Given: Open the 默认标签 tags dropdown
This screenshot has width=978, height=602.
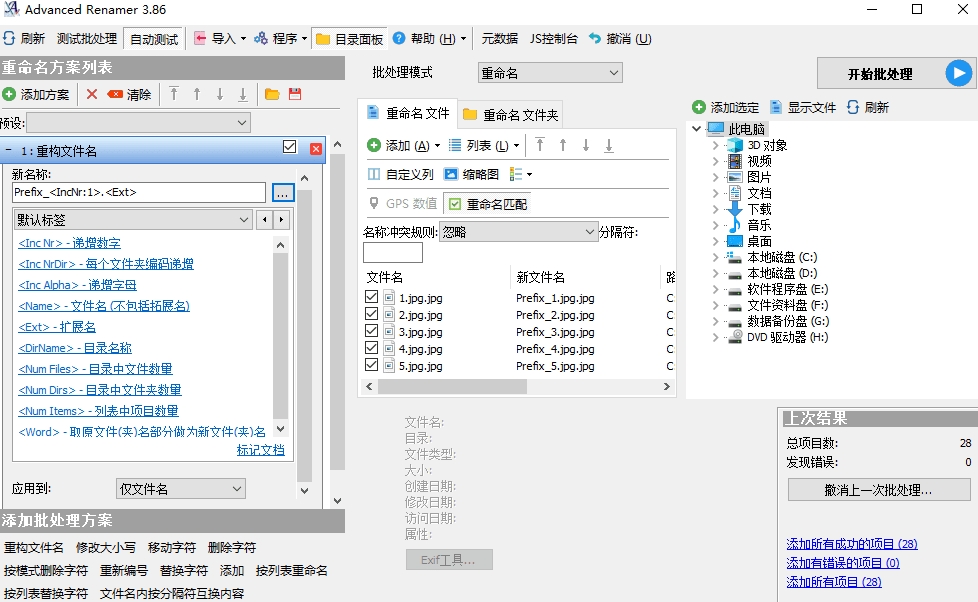Looking at the screenshot, I should click(x=133, y=220).
